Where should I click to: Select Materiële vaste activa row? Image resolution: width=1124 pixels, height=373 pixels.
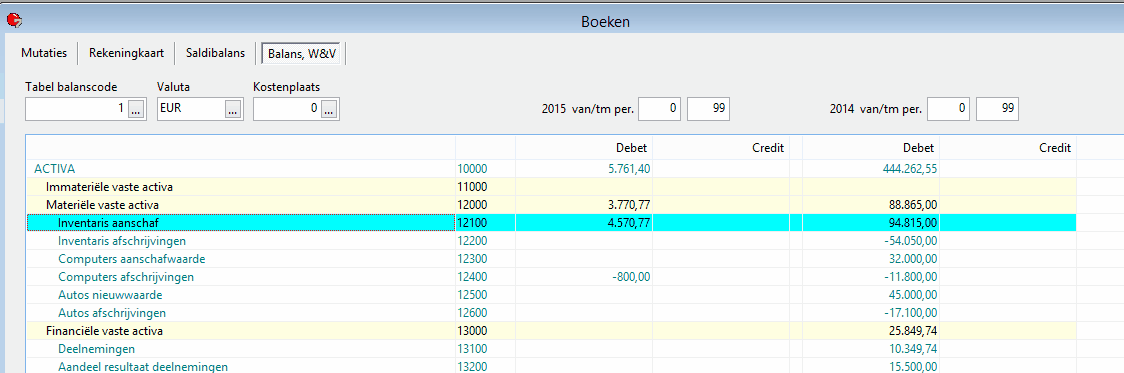tap(551, 205)
